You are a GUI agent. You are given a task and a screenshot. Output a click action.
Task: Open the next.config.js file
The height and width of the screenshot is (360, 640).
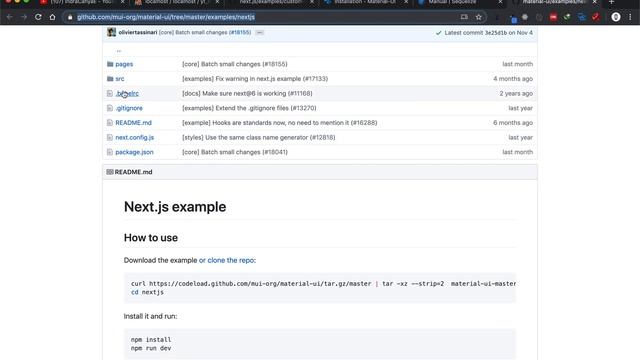135,138
